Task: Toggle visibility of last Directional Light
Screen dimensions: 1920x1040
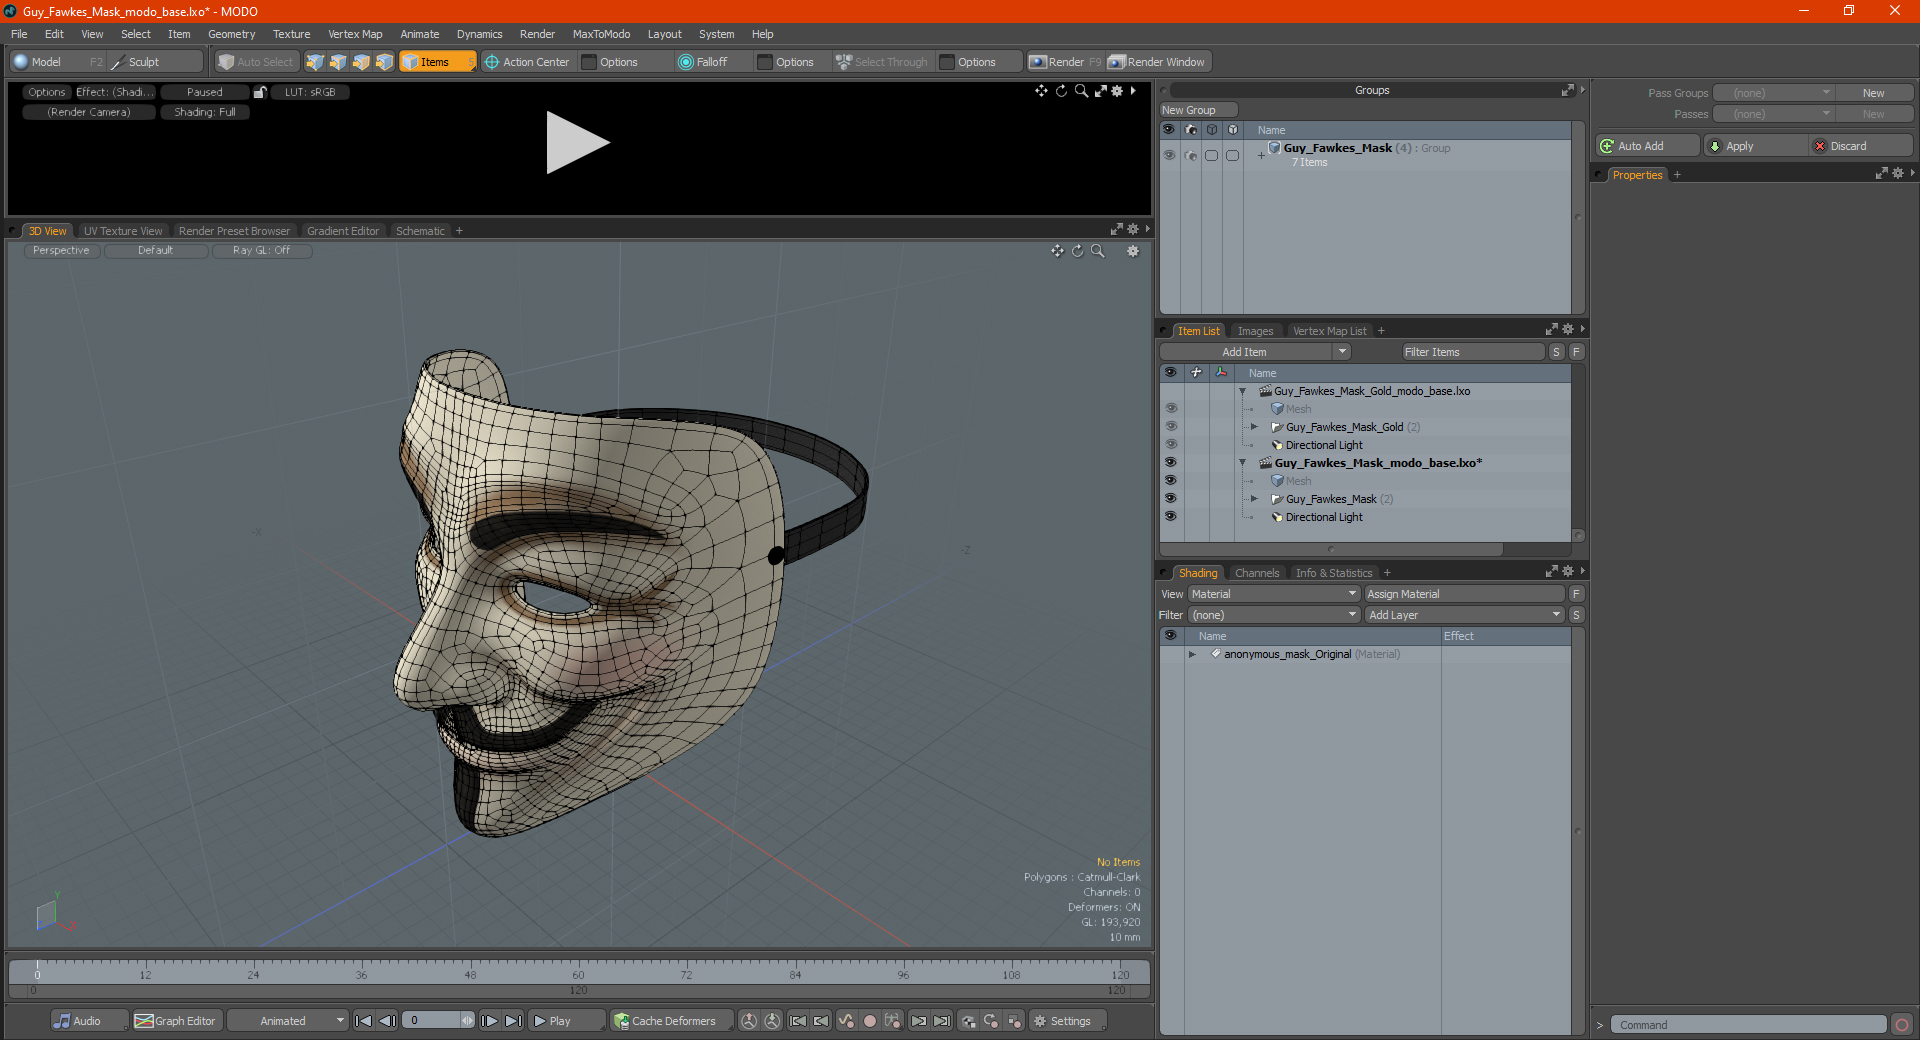Action: point(1170,517)
